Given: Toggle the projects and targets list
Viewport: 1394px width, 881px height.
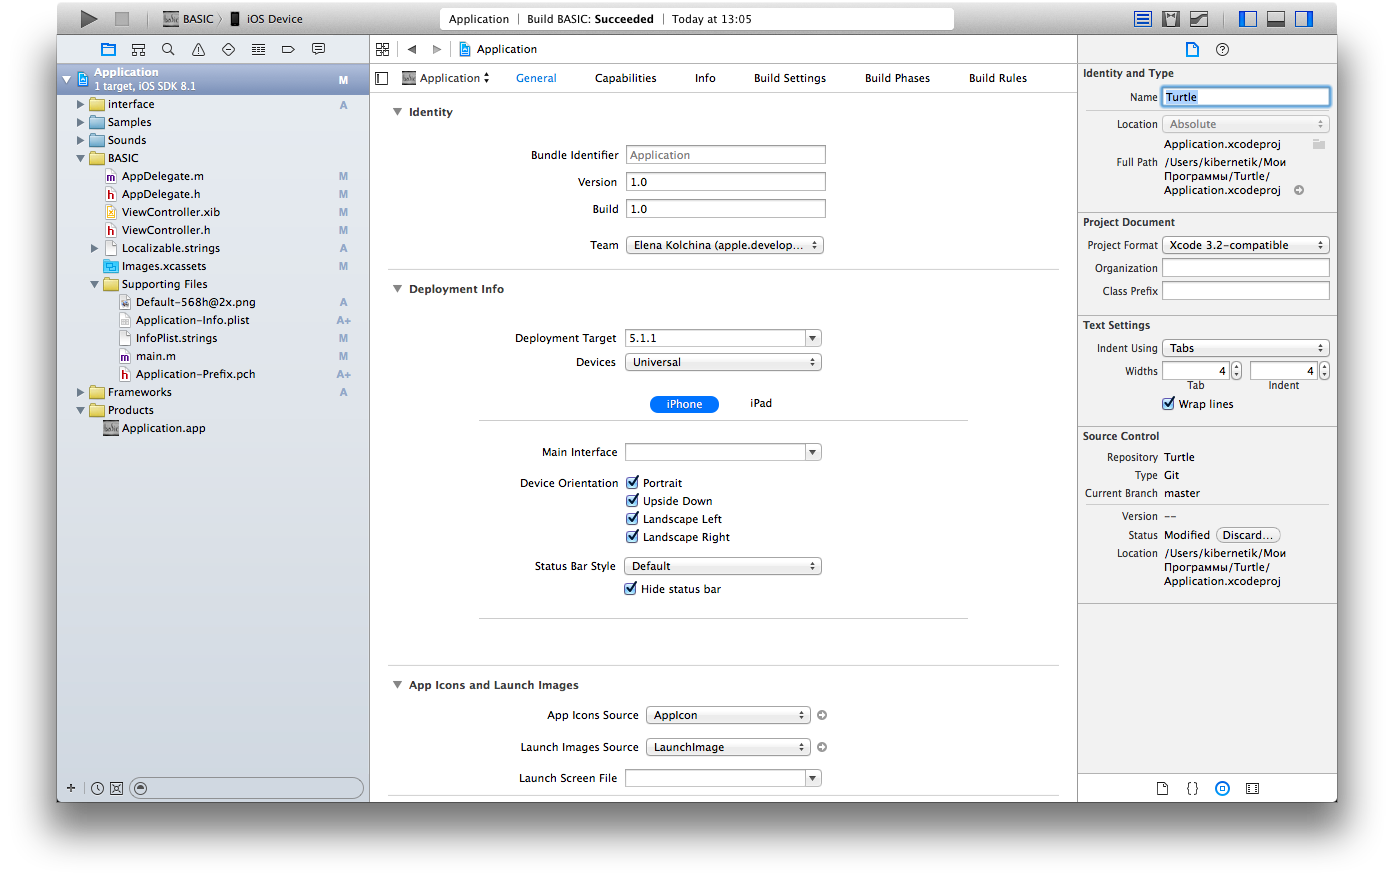Looking at the screenshot, I should (x=381, y=78).
